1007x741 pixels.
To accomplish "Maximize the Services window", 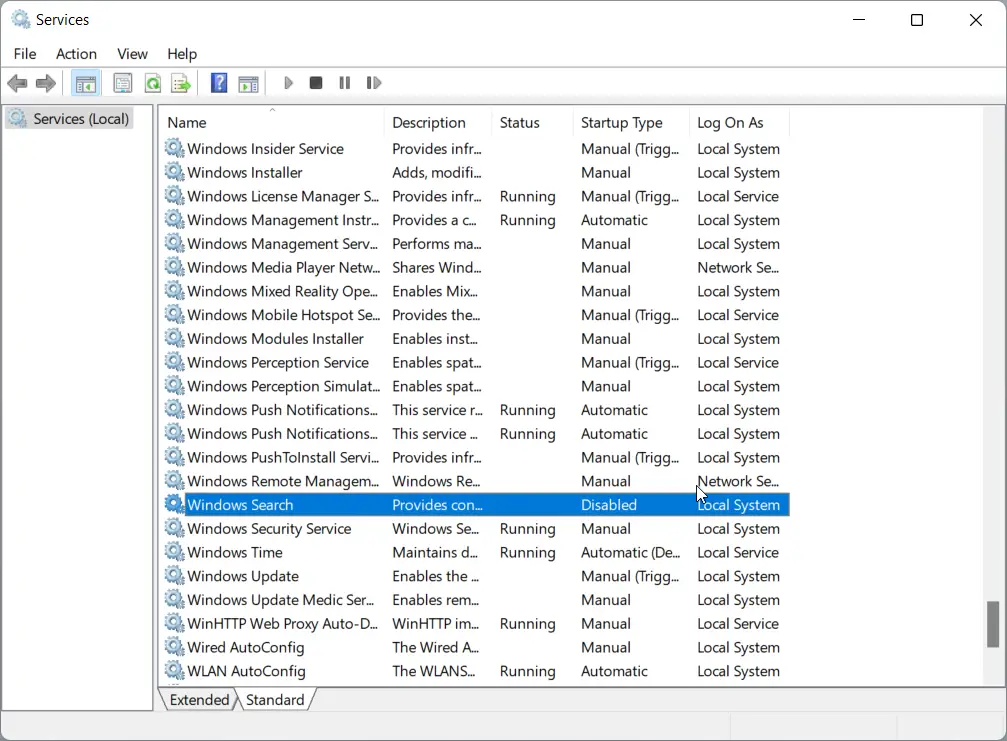I will [x=917, y=20].
